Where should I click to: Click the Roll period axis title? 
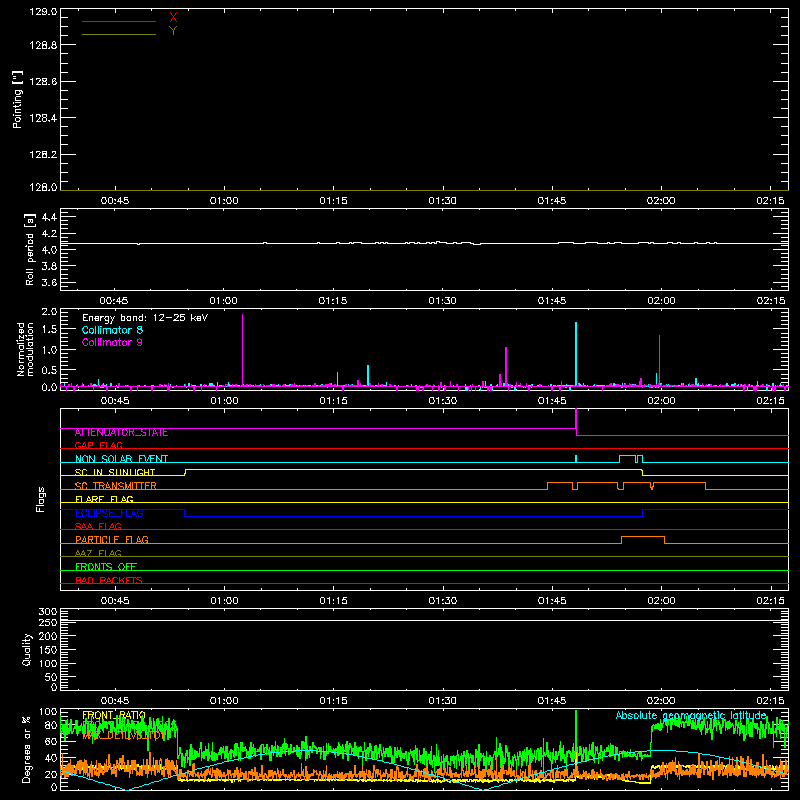click(x=30, y=249)
